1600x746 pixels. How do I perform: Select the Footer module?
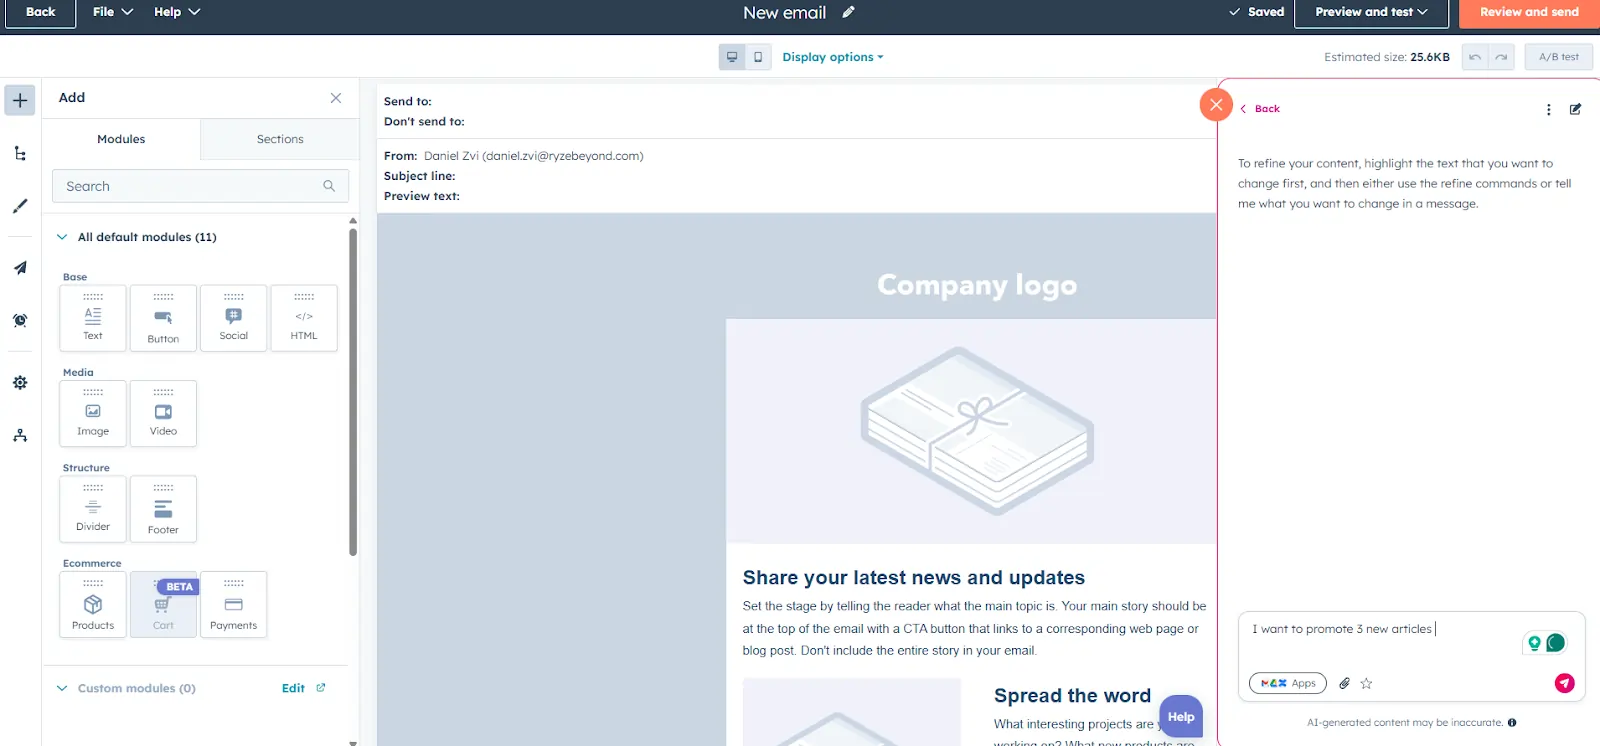163,509
